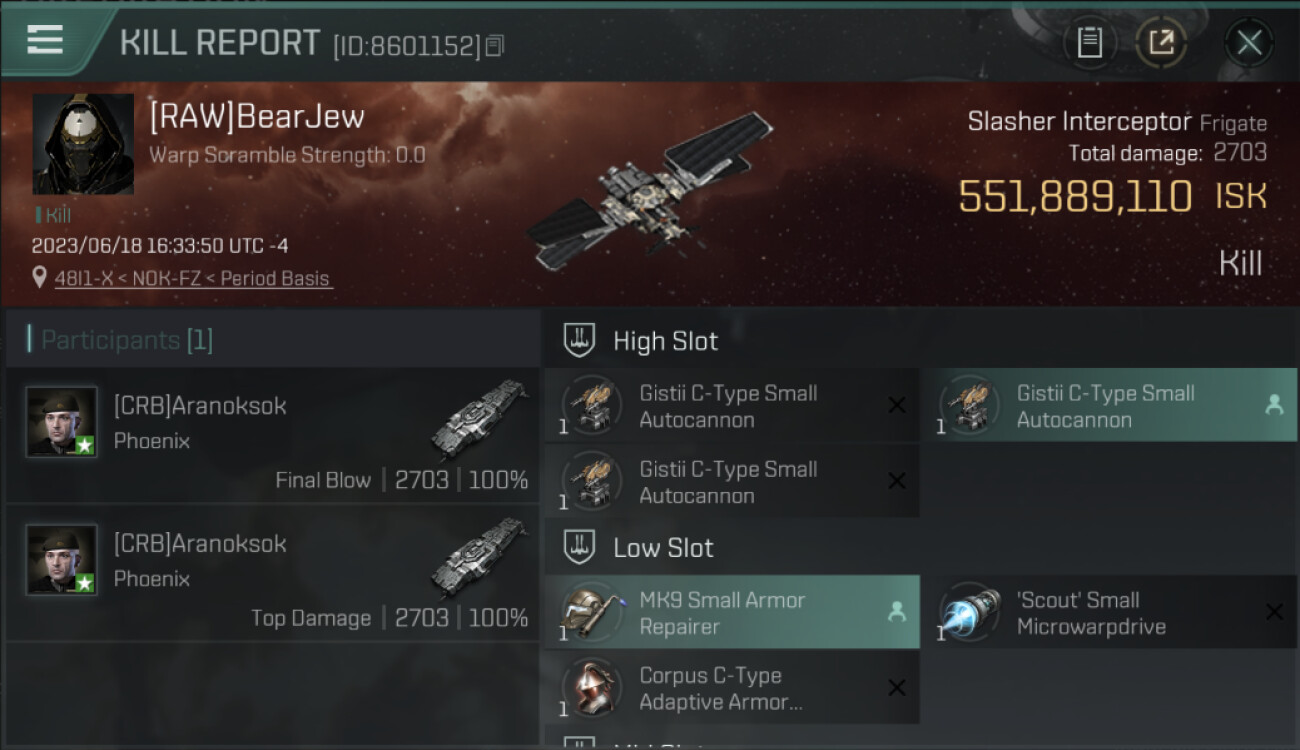The width and height of the screenshot is (1300, 750).
Task: Select the Corpus C-Type Adaptive Armor icon
Action: click(x=592, y=688)
